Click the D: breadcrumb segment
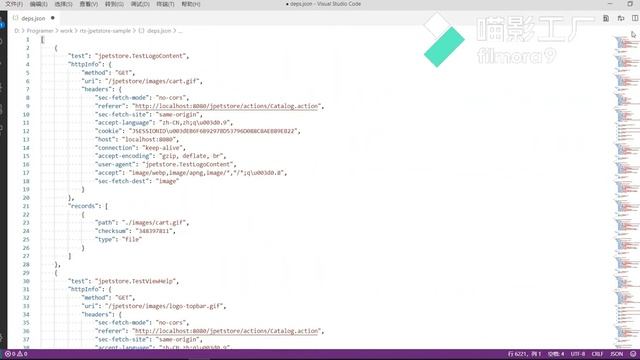The image size is (640, 360). pyautogui.click(x=17, y=31)
